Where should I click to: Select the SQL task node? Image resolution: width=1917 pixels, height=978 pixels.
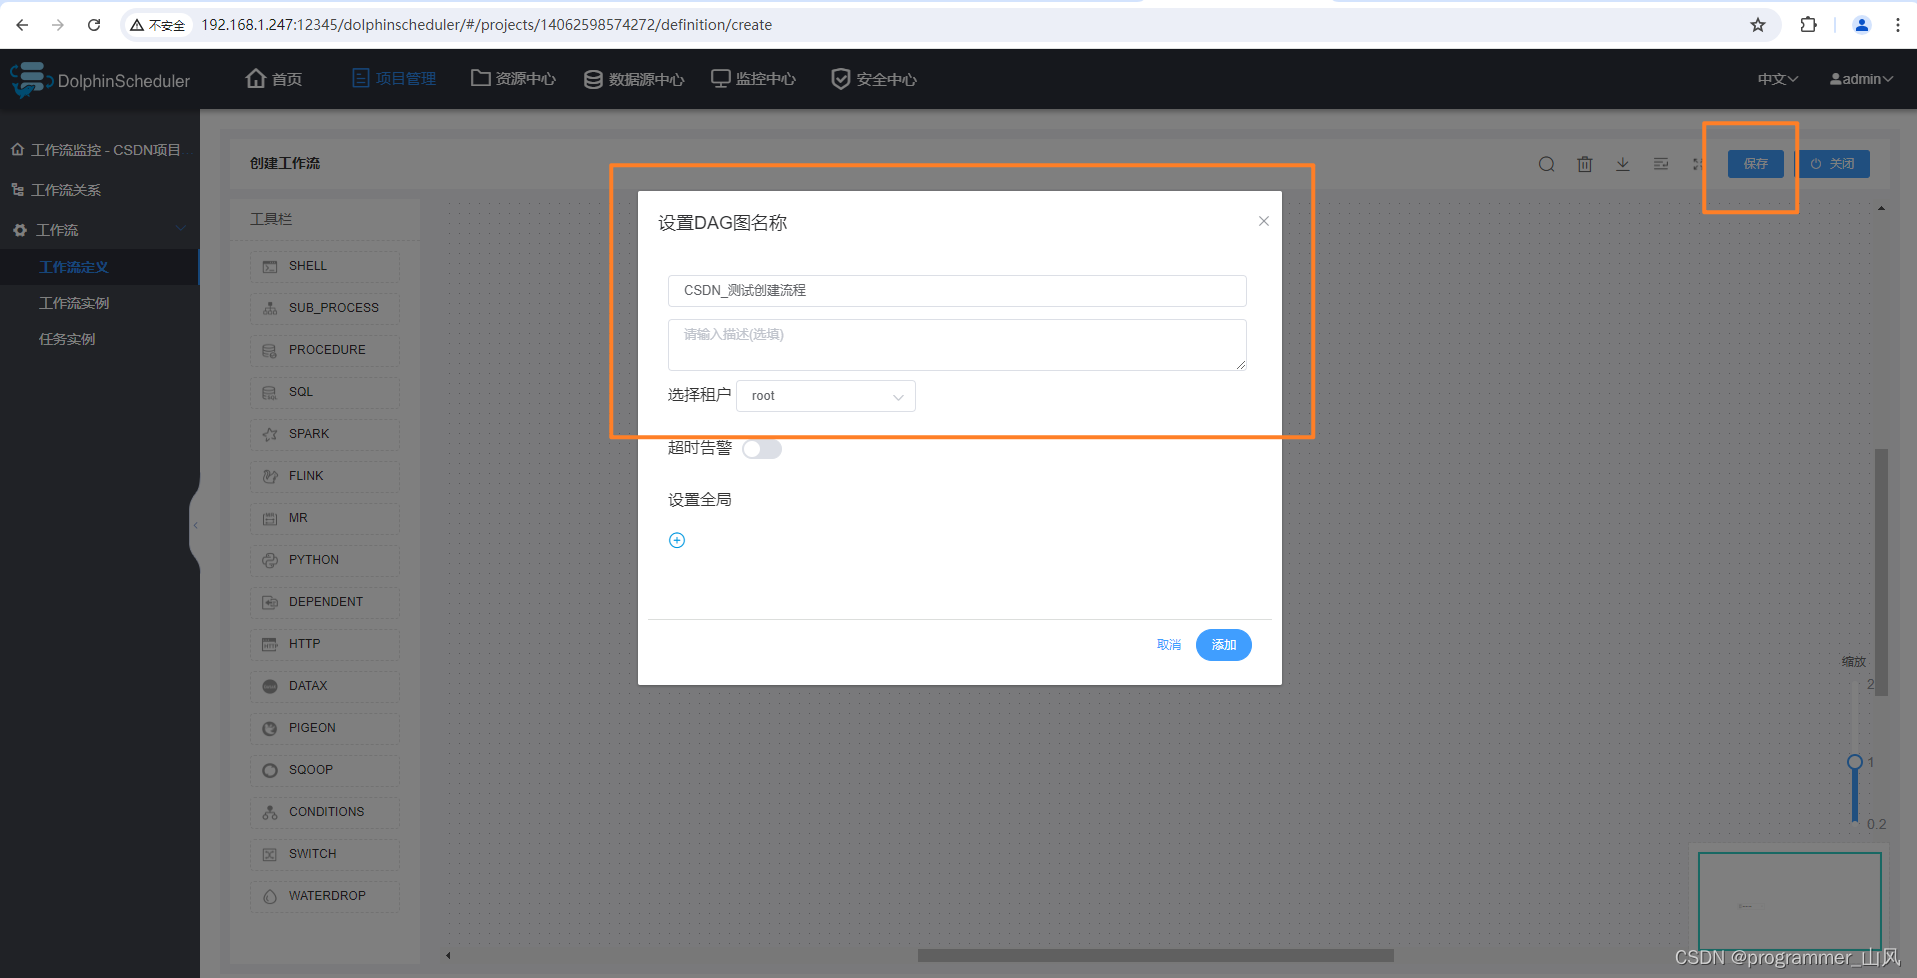pos(324,392)
